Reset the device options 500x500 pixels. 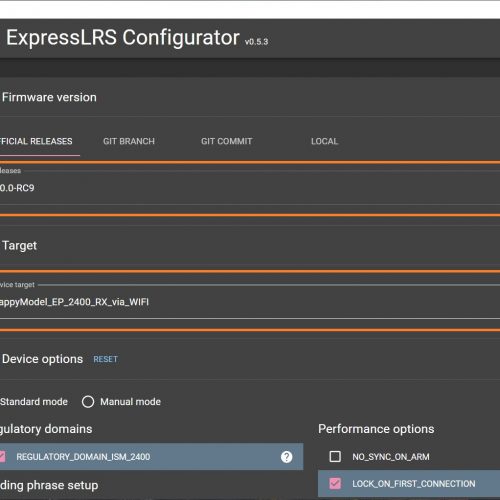pos(105,359)
